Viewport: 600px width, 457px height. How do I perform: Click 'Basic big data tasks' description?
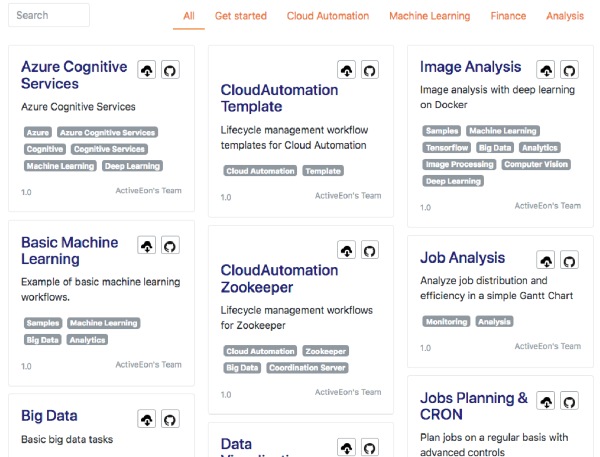67,439
